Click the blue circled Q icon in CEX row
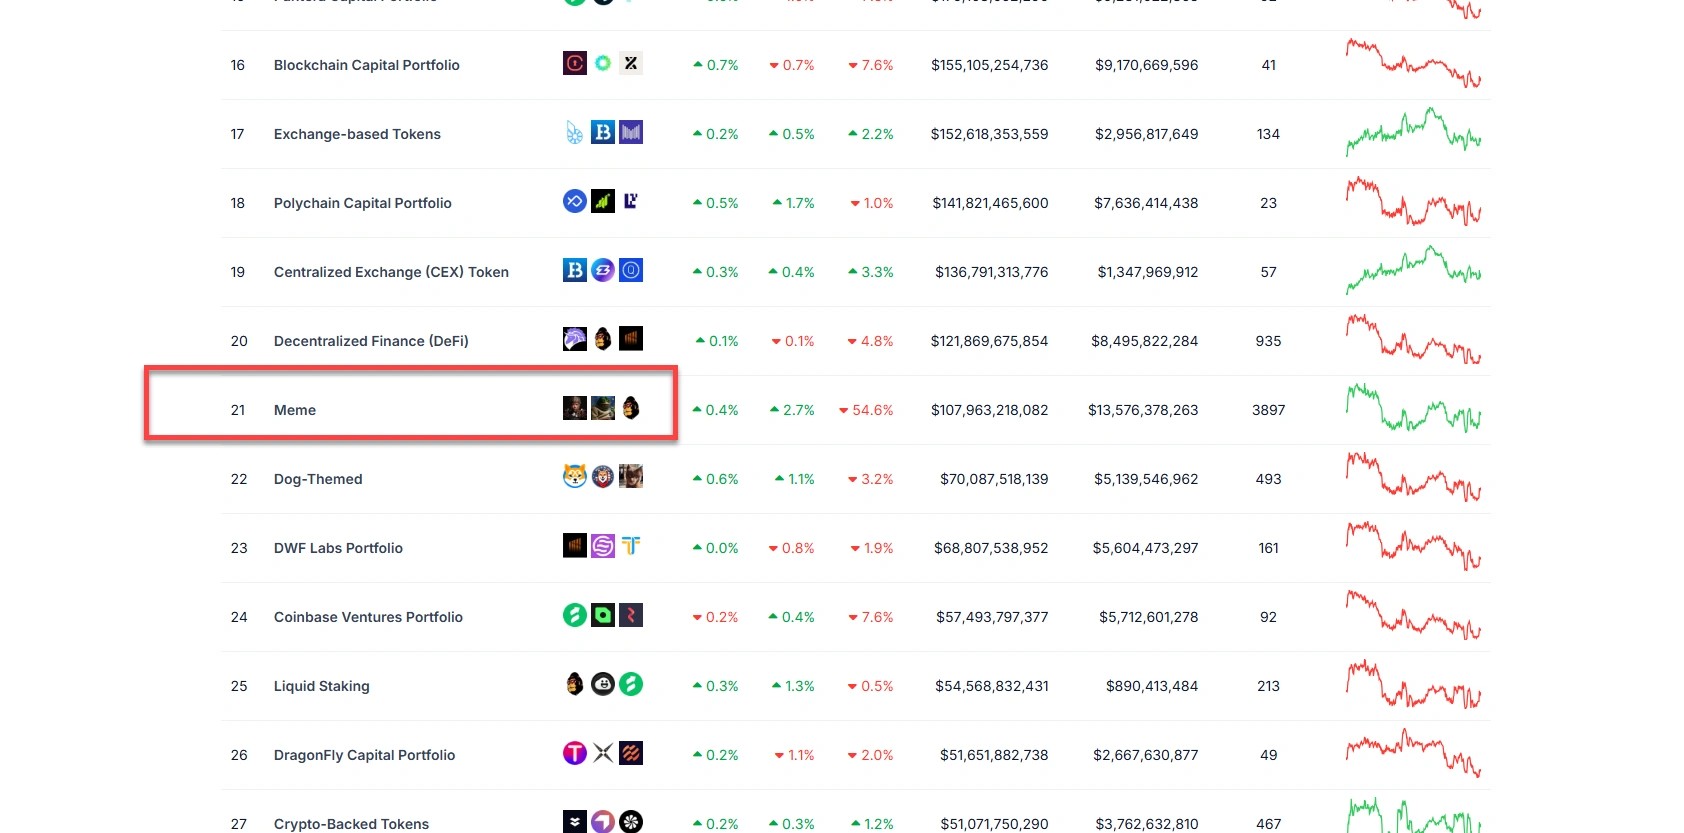This screenshot has height=833, width=1684. click(631, 270)
